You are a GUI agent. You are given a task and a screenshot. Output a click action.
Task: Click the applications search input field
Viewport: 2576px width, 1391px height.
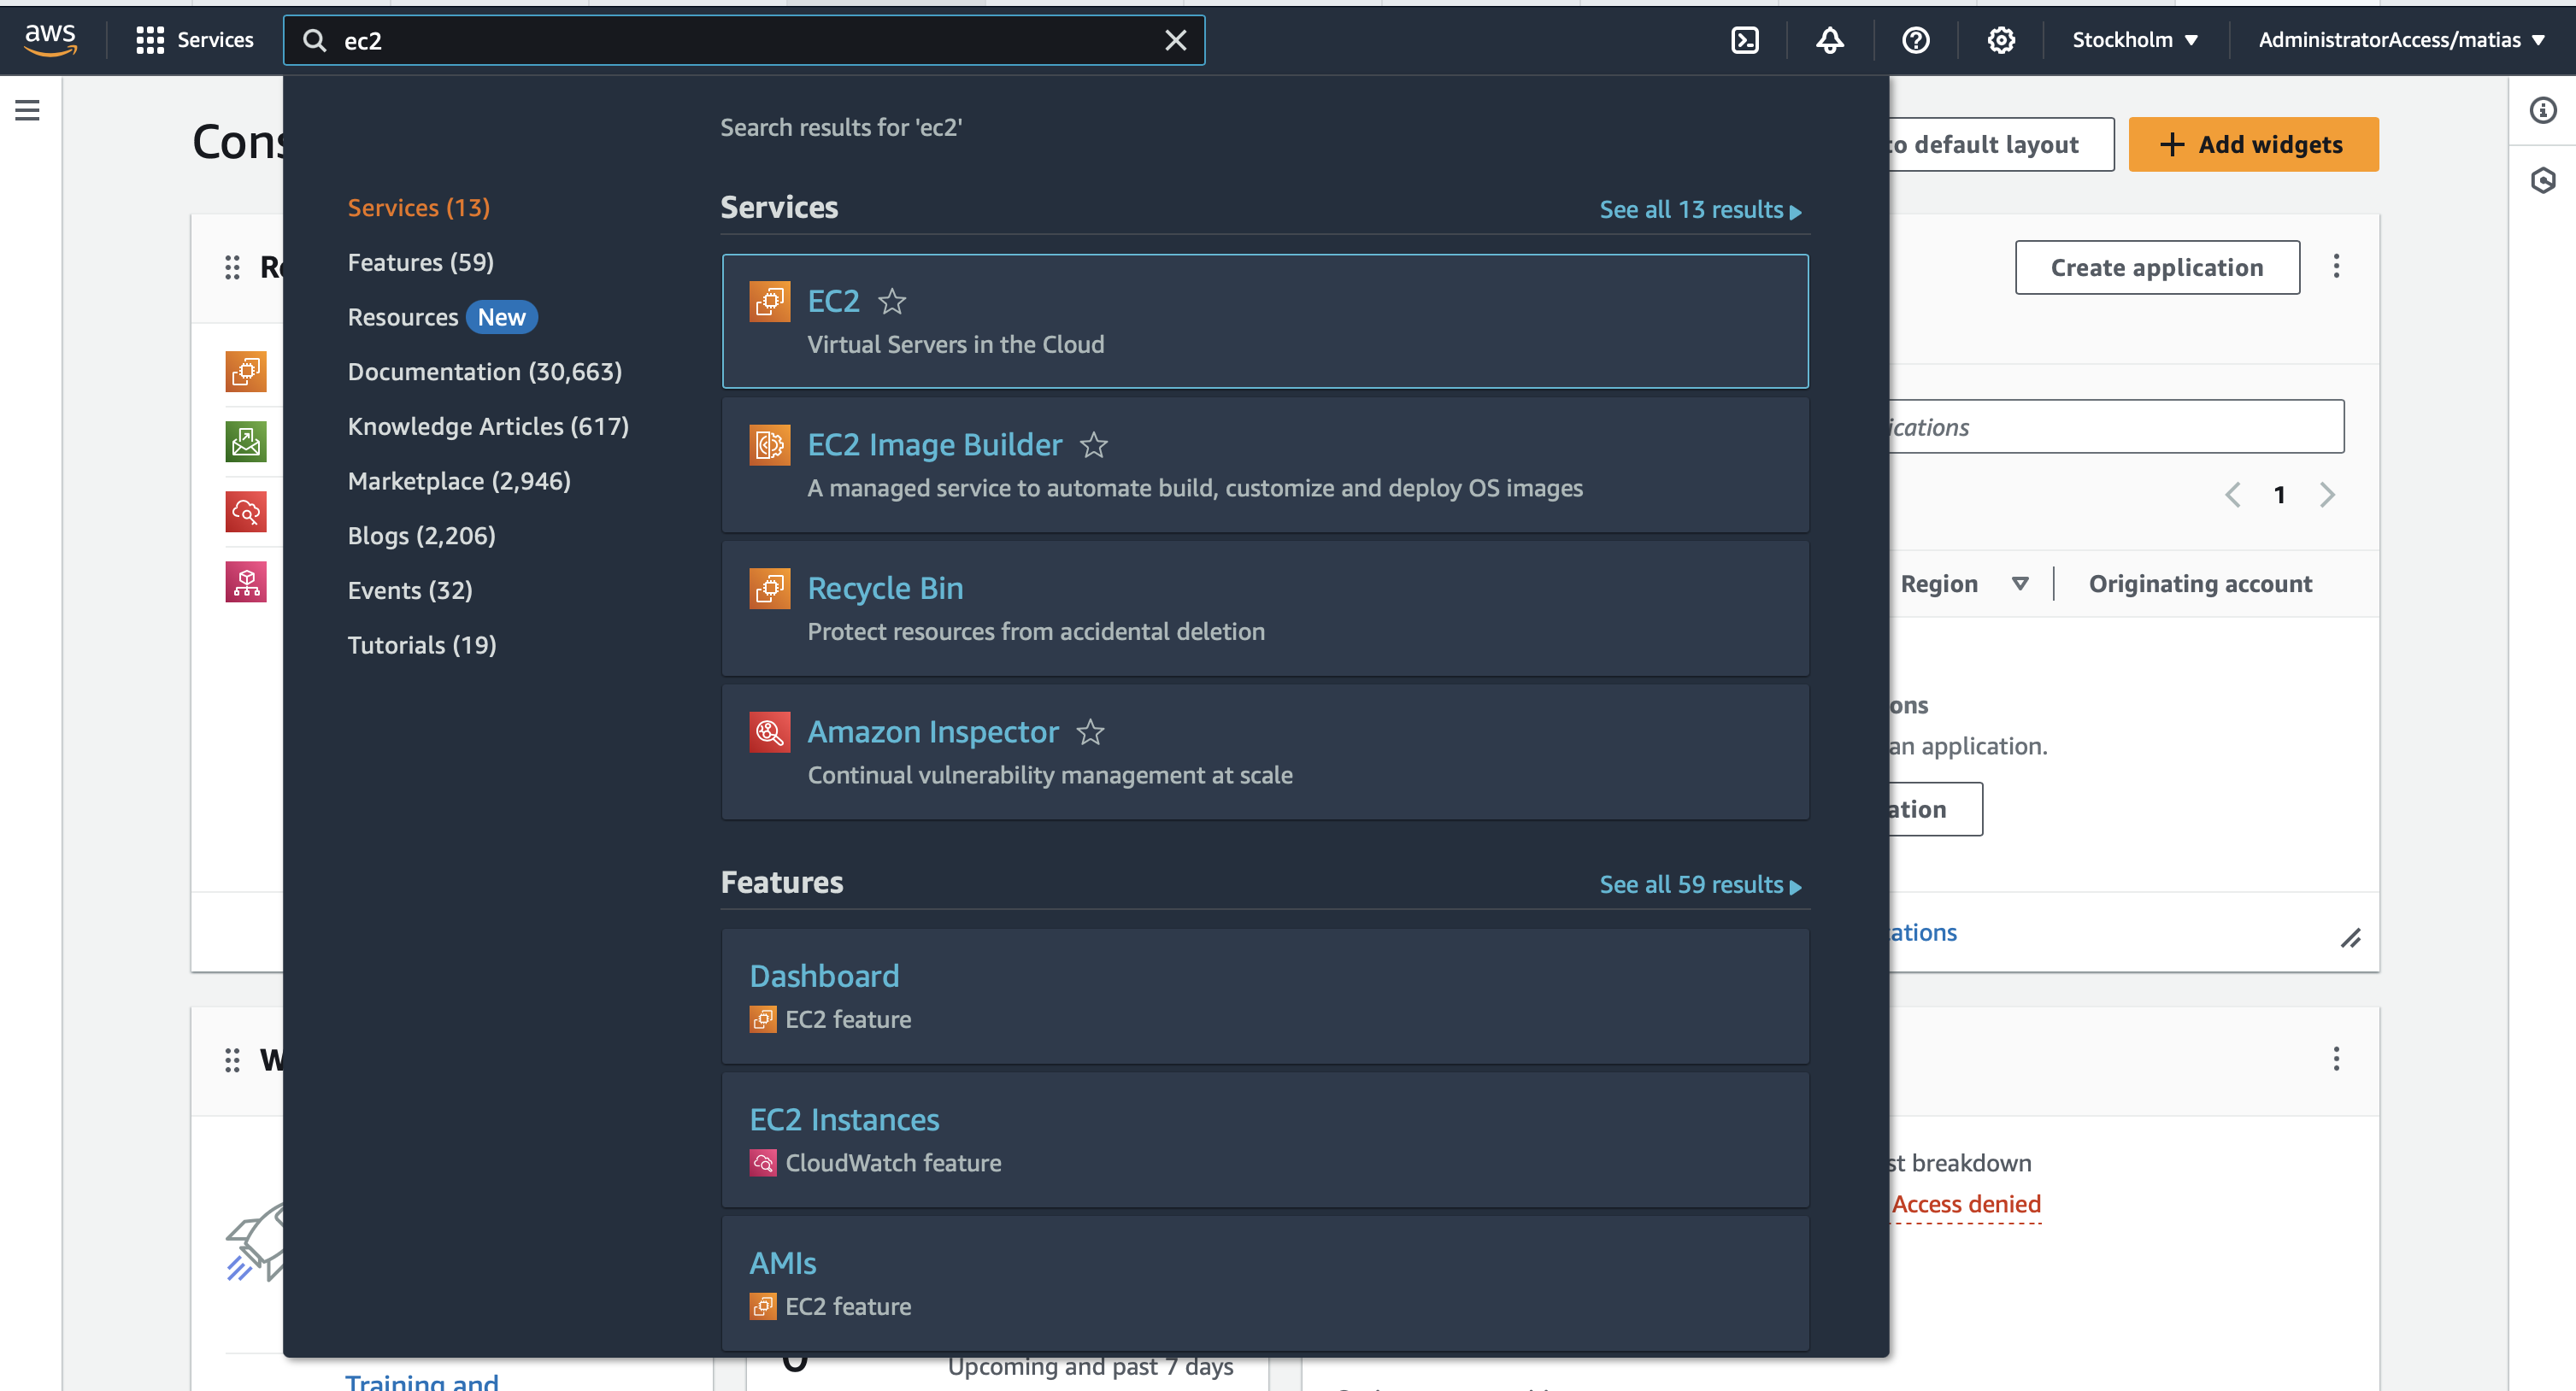click(2115, 427)
